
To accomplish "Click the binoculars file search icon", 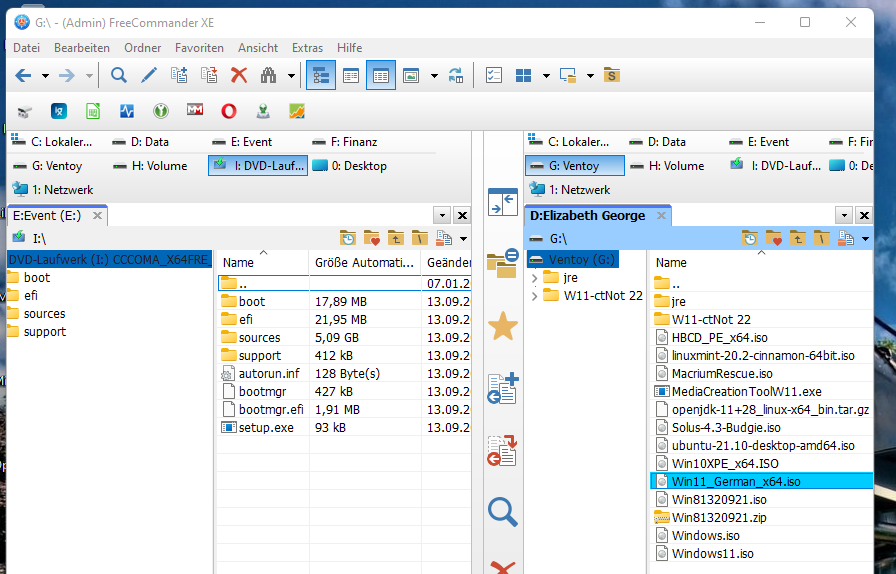I will (x=269, y=75).
